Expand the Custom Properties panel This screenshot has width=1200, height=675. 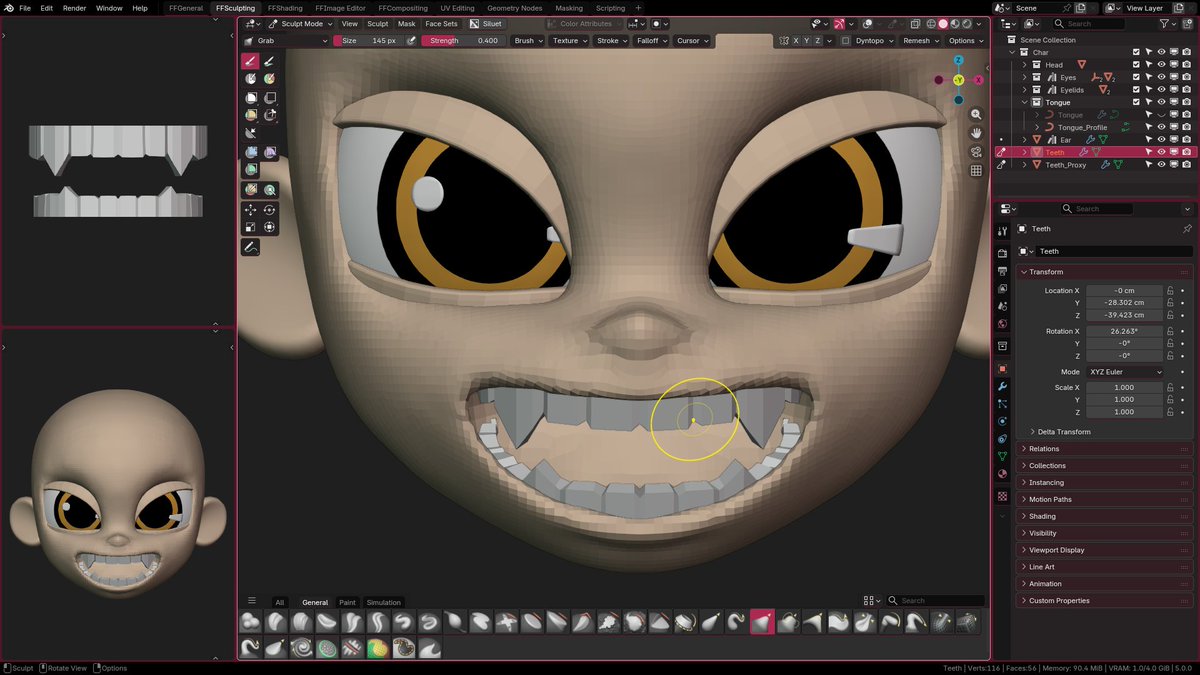pyautogui.click(x=1059, y=601)
